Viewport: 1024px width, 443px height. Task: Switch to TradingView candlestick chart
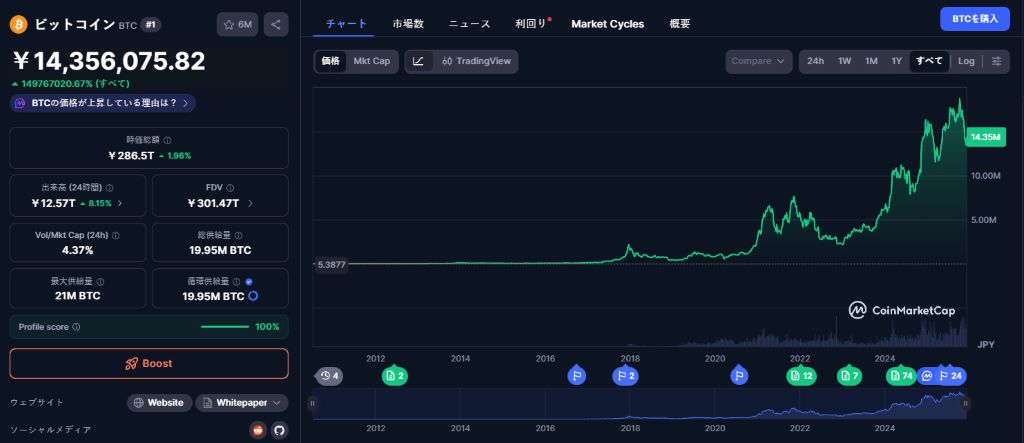pyautogui.click(x=475, y=61)
